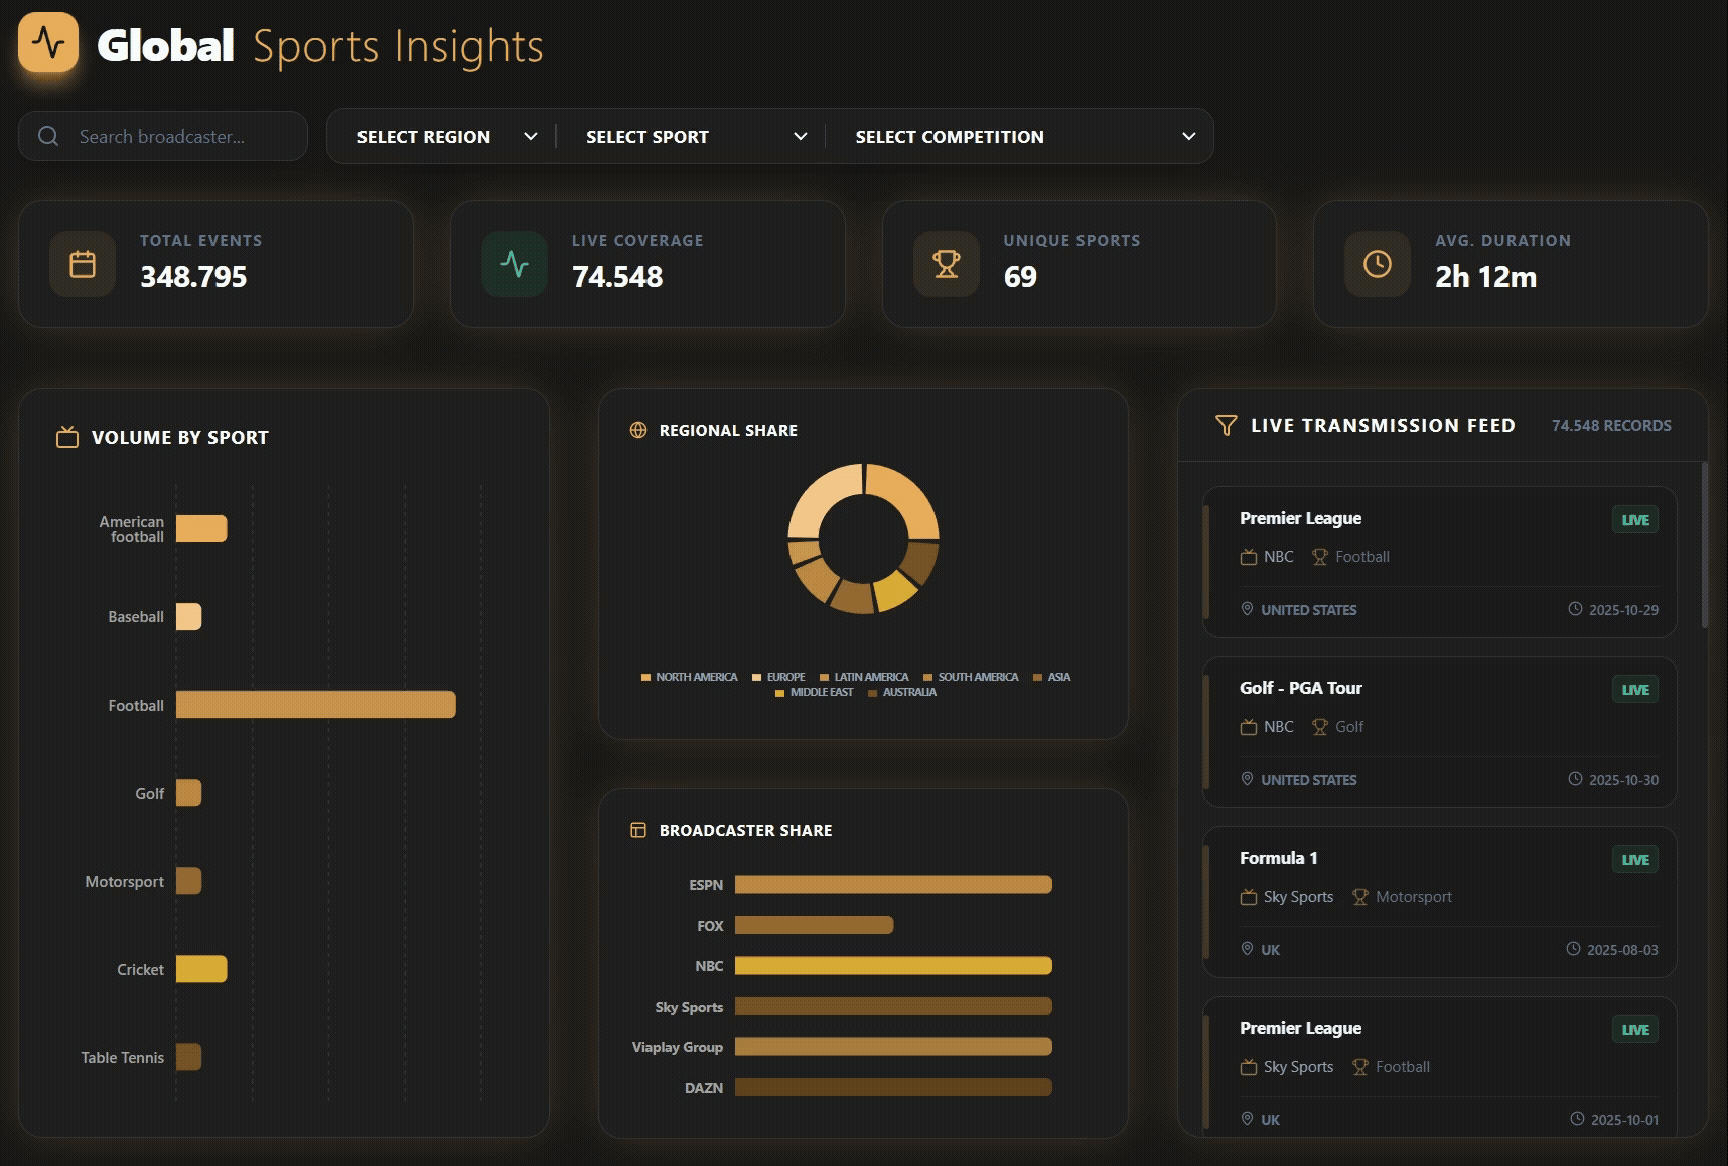Click the globe icon beside Regional Share
1728x1166 pixels.
(x=638, y=430)
